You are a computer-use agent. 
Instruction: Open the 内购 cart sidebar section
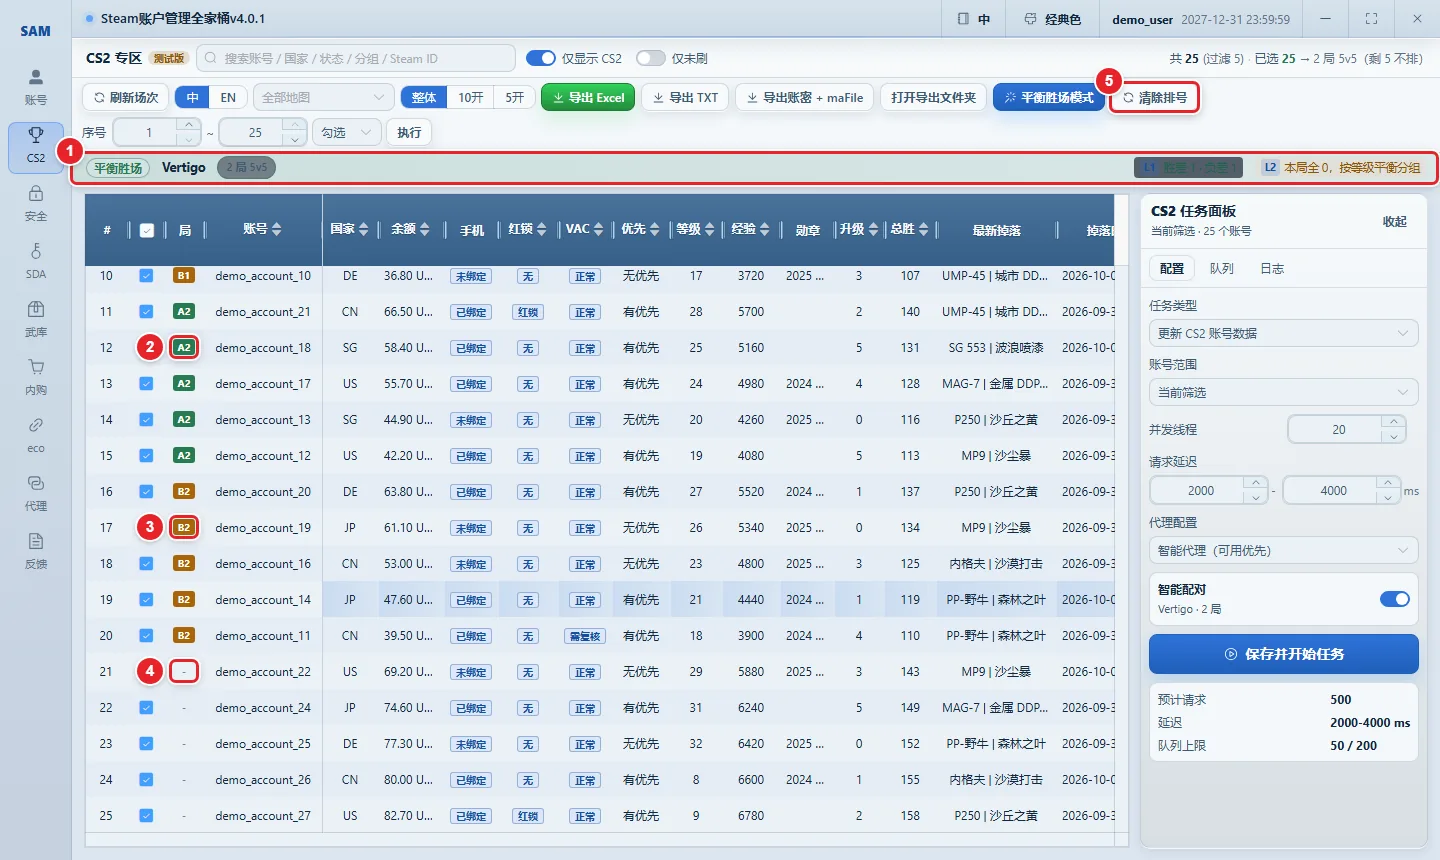click(x=36, y=377)
